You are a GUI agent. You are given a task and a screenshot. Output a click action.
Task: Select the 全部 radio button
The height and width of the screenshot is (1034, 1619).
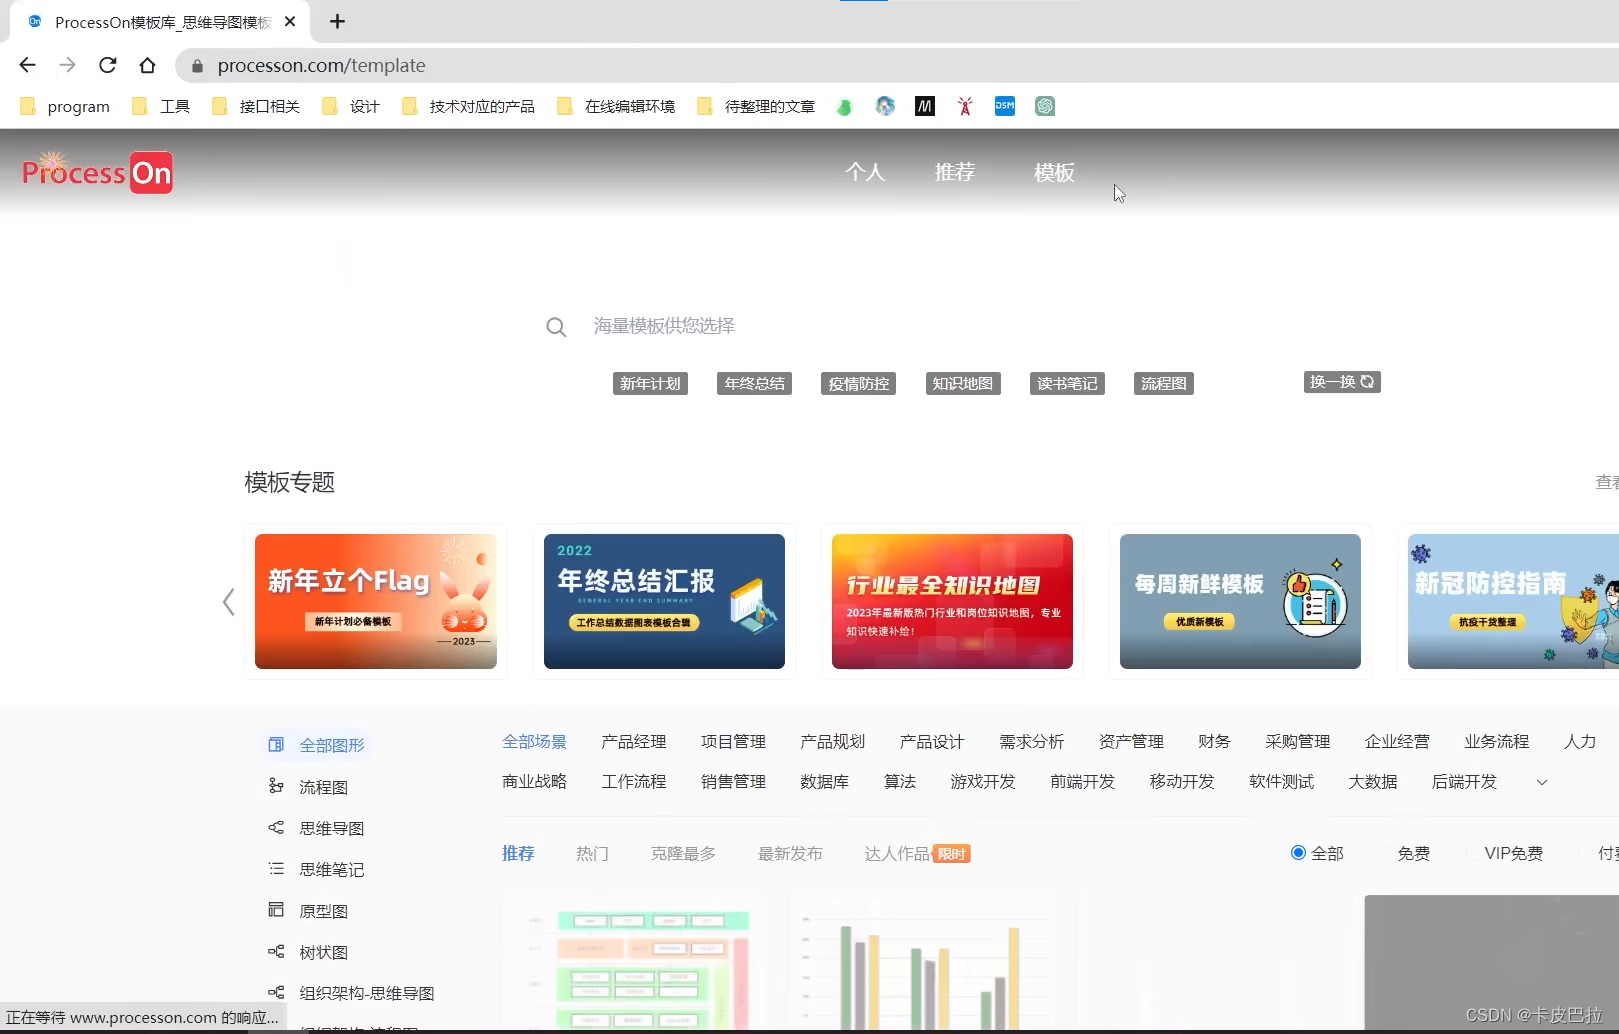pyautogui.click(x=1298, y=853)
